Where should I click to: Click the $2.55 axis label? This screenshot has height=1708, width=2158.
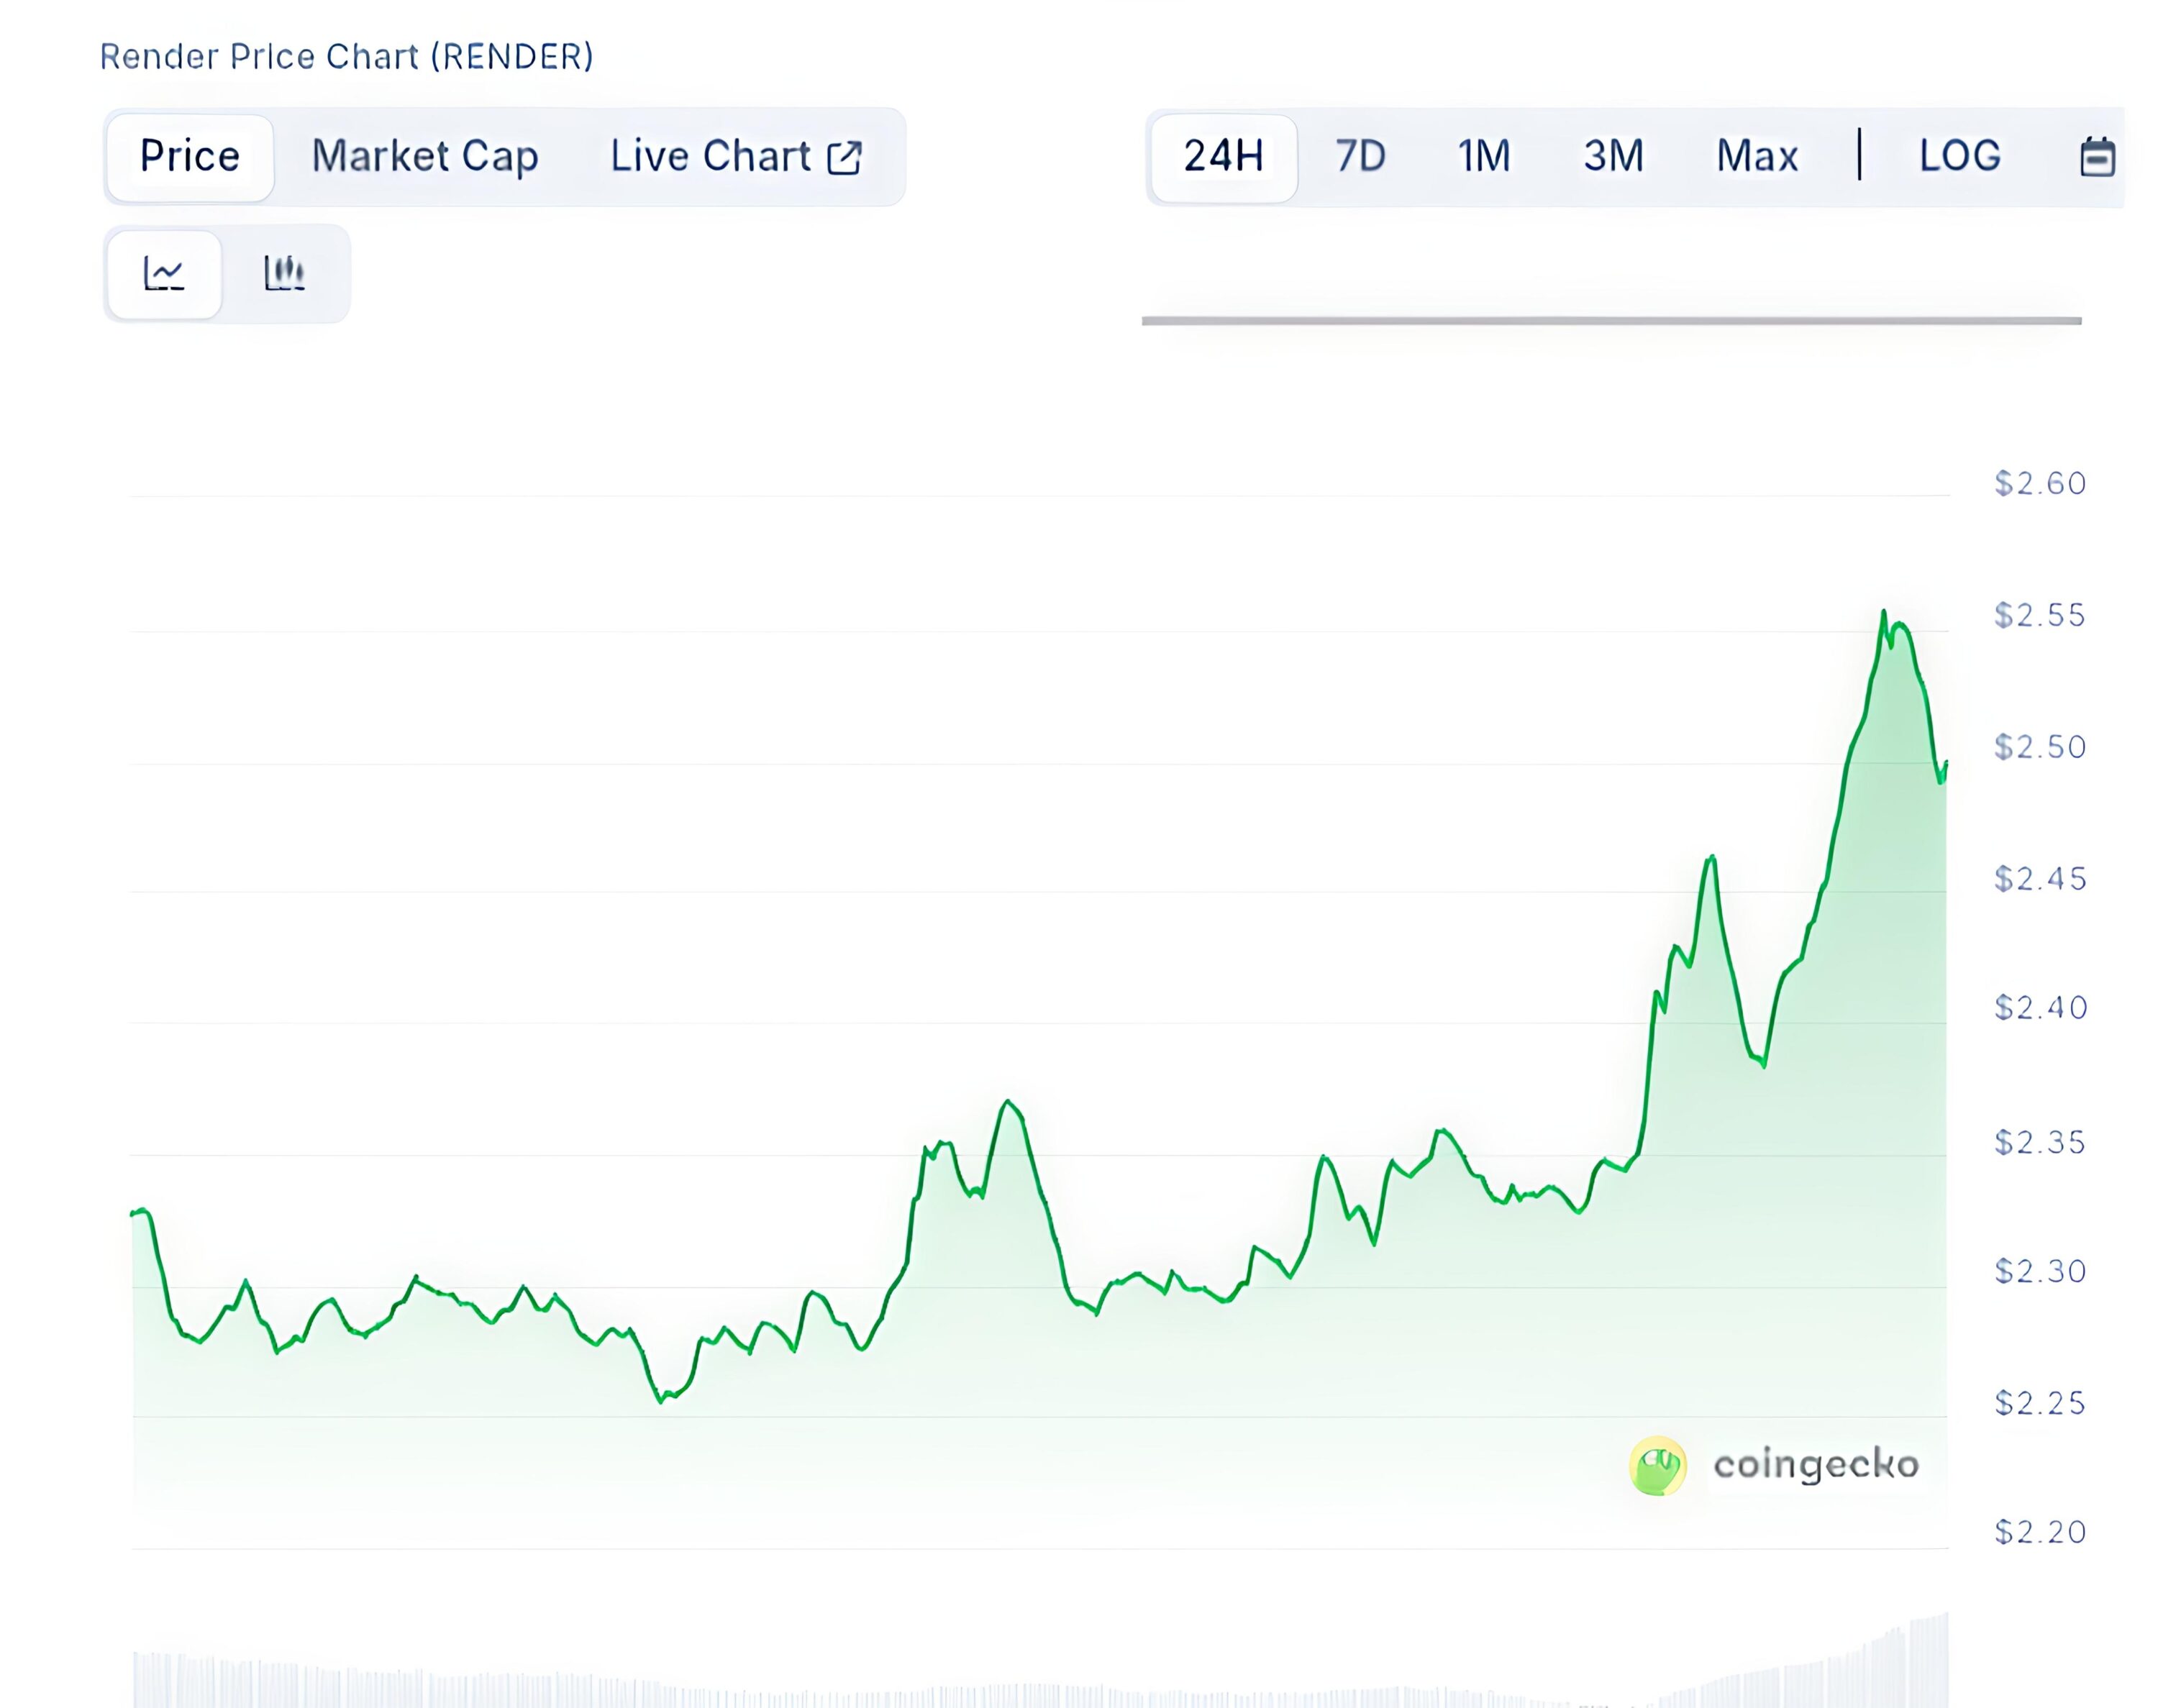click(x=2040, y=615)
